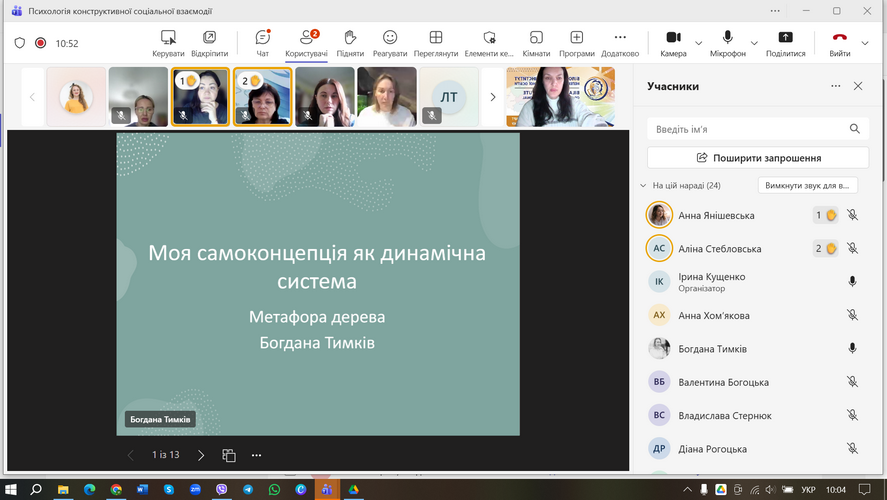Expand microphone options dropdown arrow
This screenshot has width=887, height=500.
click(754, 43)
